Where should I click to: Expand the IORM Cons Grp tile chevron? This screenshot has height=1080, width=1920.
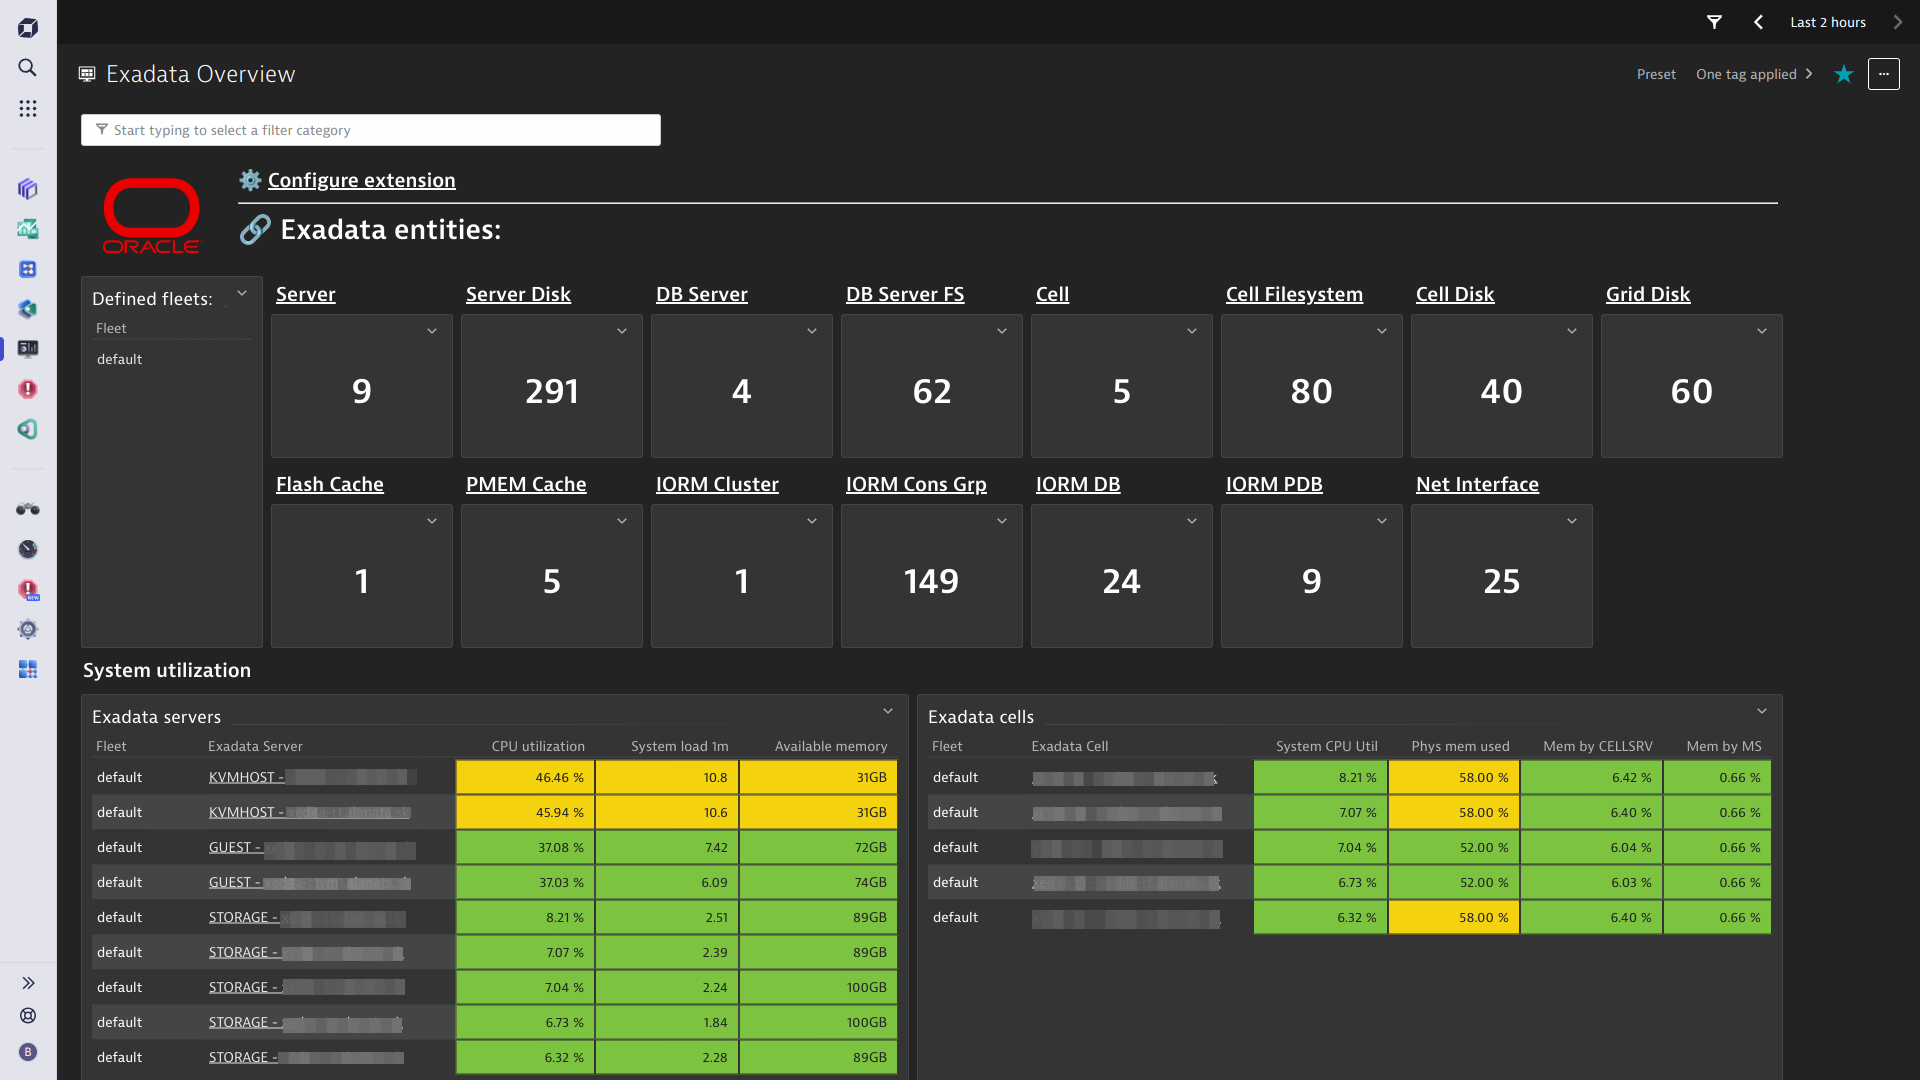(x=1002, y=521)
